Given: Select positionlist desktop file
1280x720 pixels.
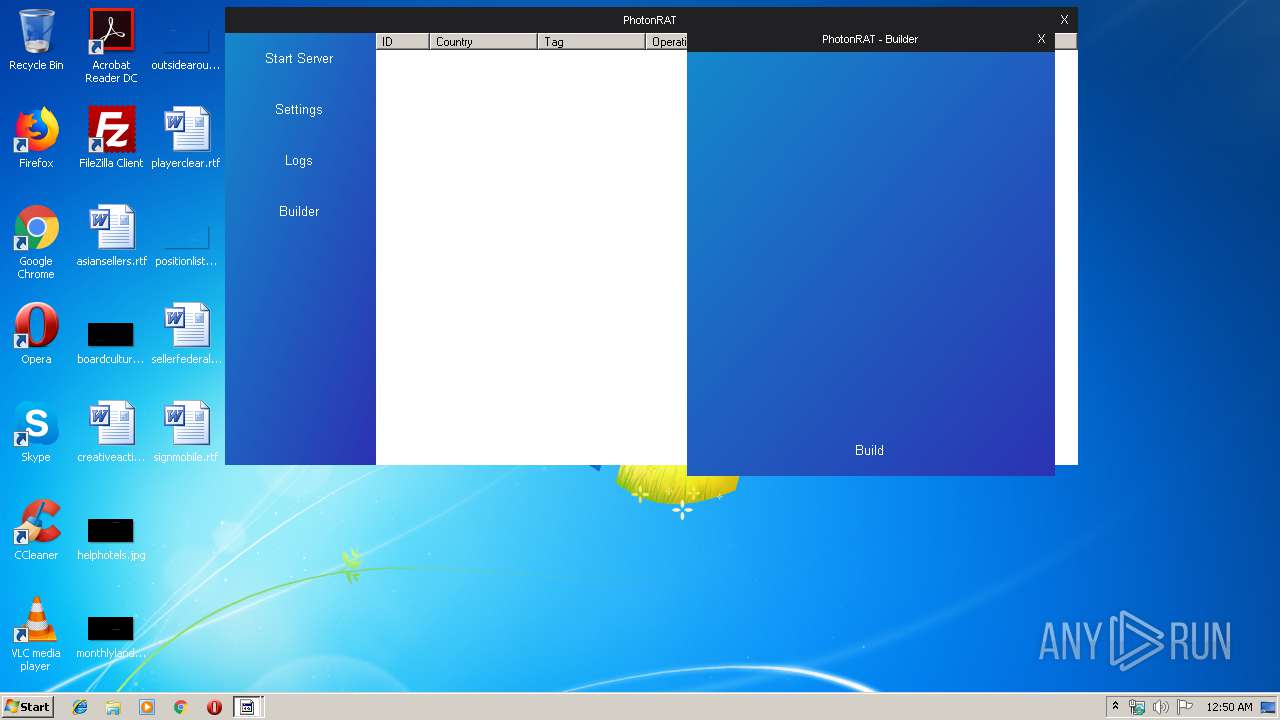Looking at the screenshot, I should (186, 245).
